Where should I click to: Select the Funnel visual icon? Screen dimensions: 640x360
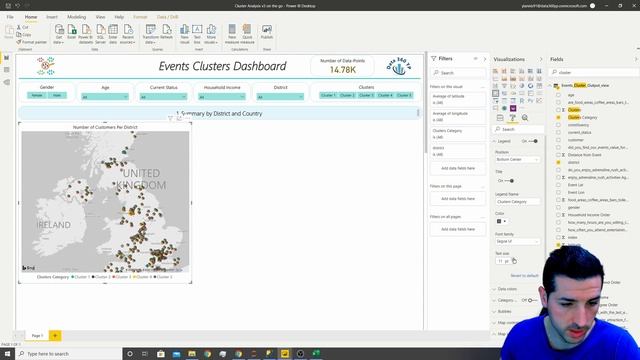504,86
